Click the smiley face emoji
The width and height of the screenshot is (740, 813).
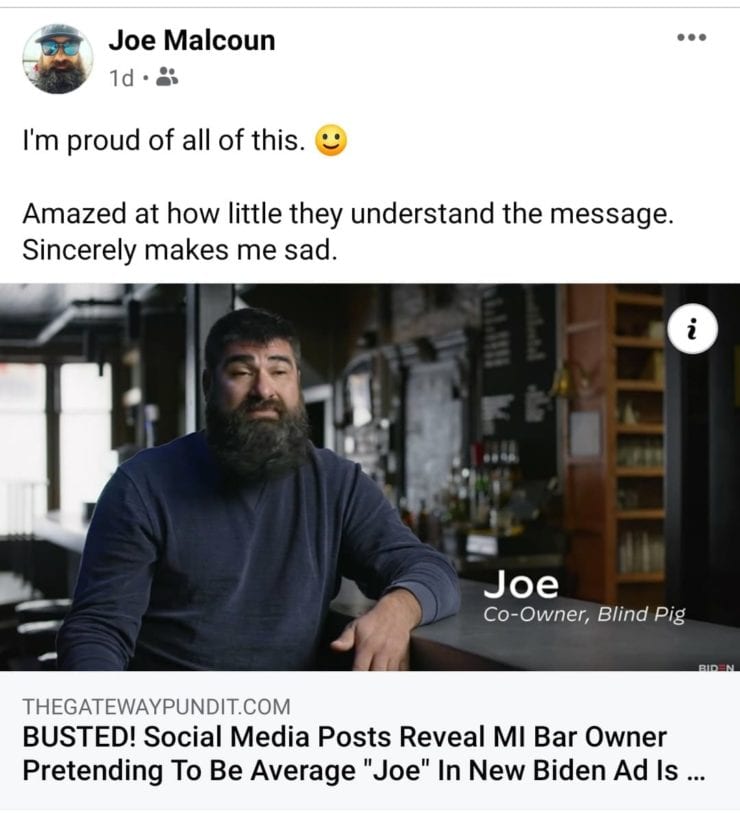tap(331, 140)
